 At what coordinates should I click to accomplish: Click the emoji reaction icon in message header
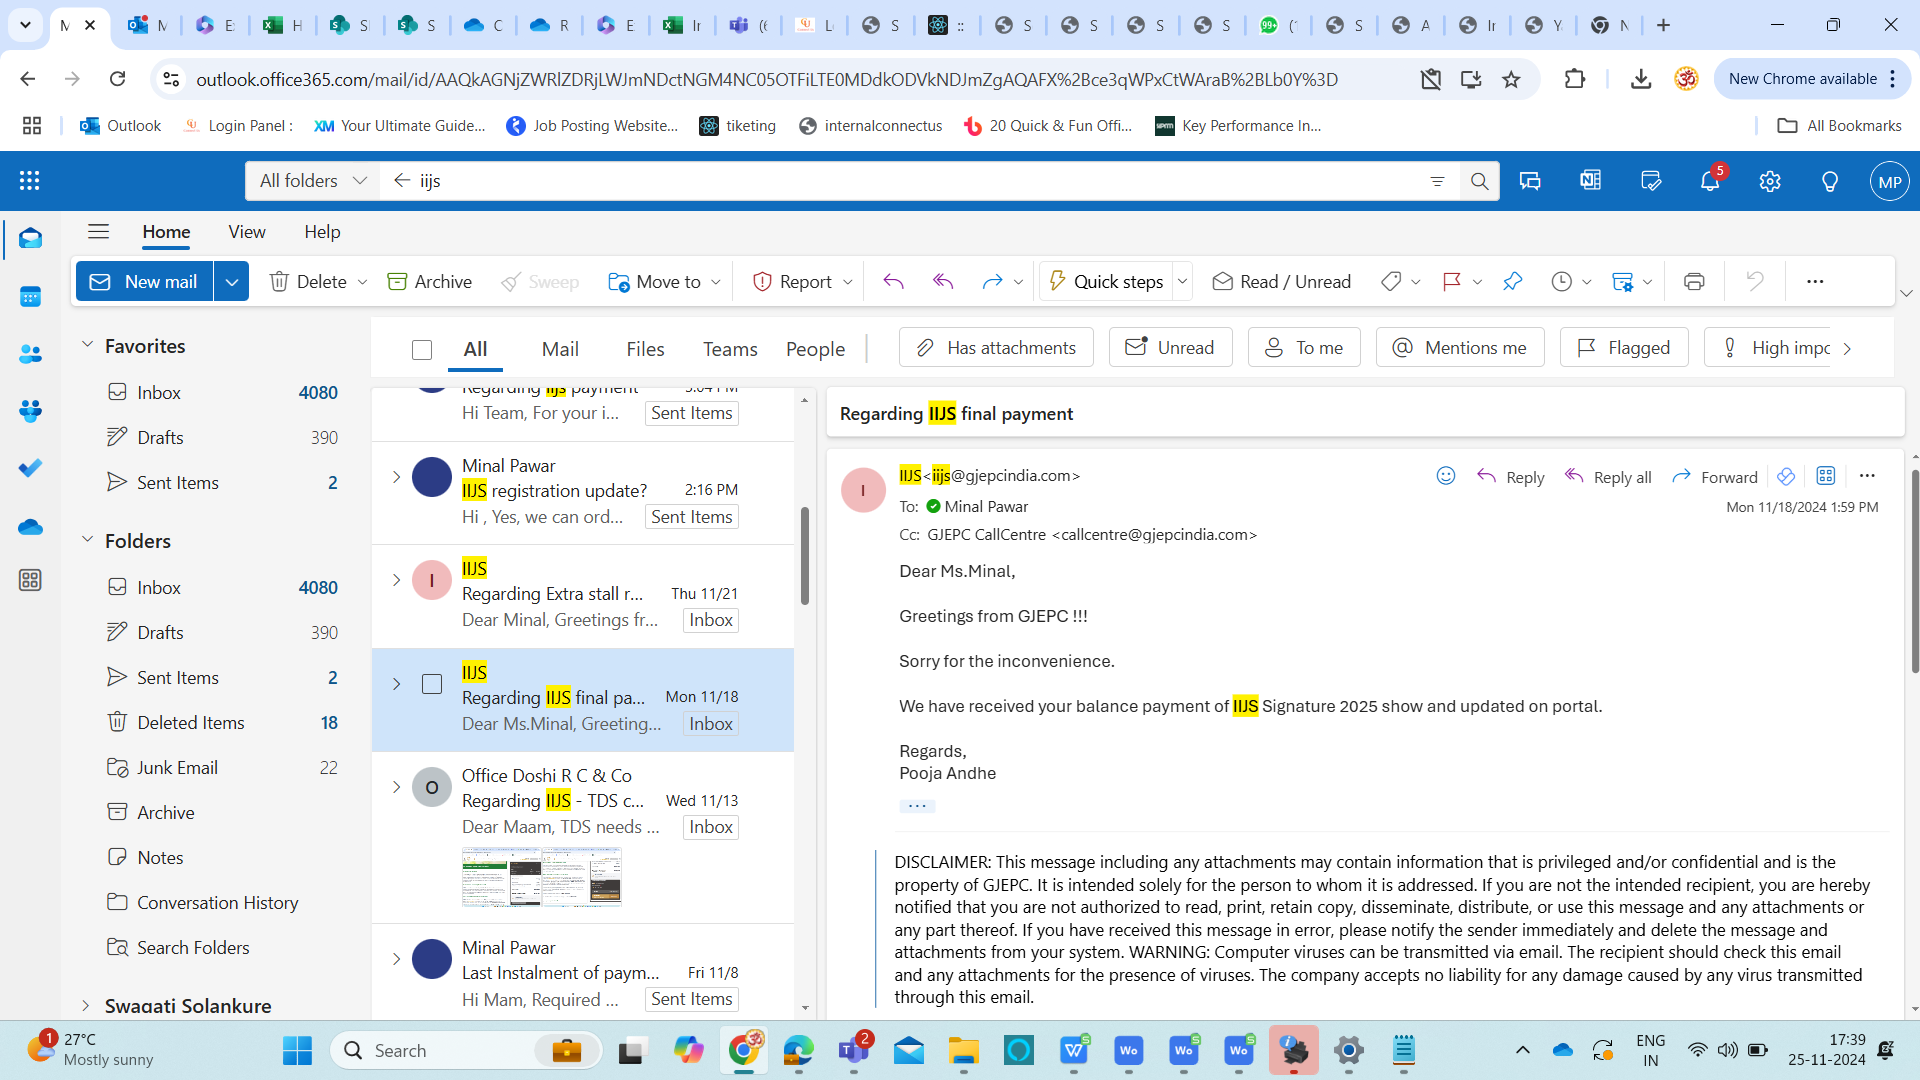click(1446, 476)
